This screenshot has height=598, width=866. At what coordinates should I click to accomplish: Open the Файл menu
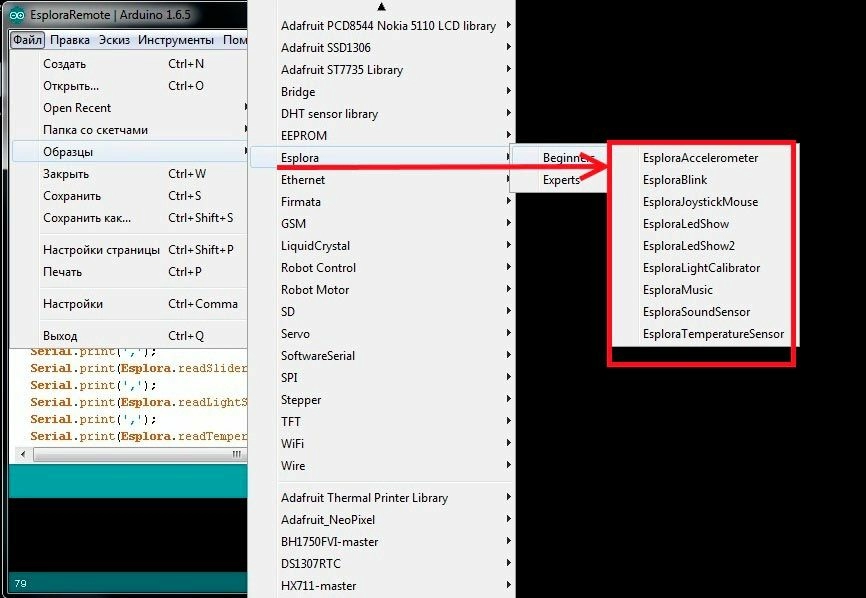coord(27,40)
